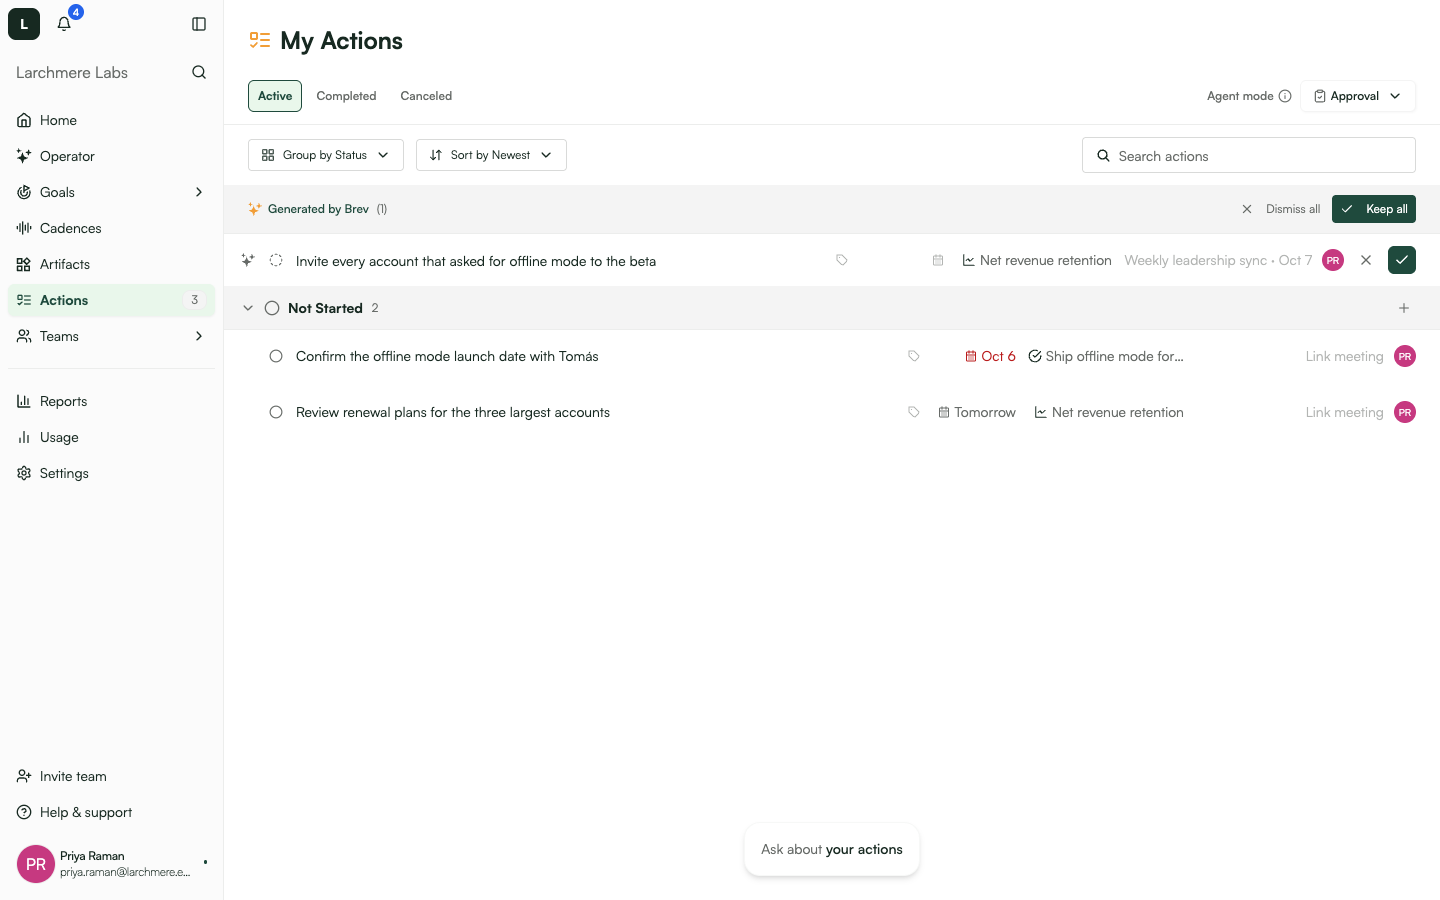This screenshot has height=900, width=1440.
Task: Dismiss the suggested offline mode beta action
Action: click(x=1366, y=260)
